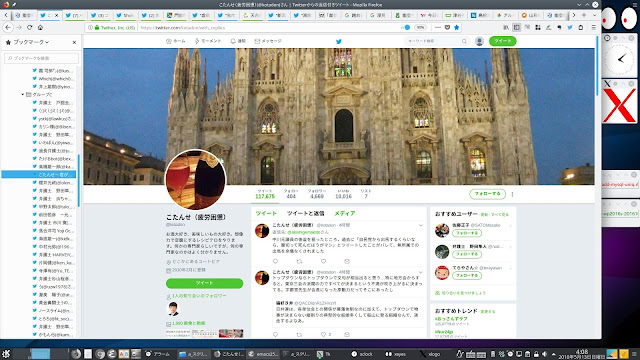Open the second tweet's dropdown chevron
Viewport: 640px width, 360px height.
click(x=420, y=272)
